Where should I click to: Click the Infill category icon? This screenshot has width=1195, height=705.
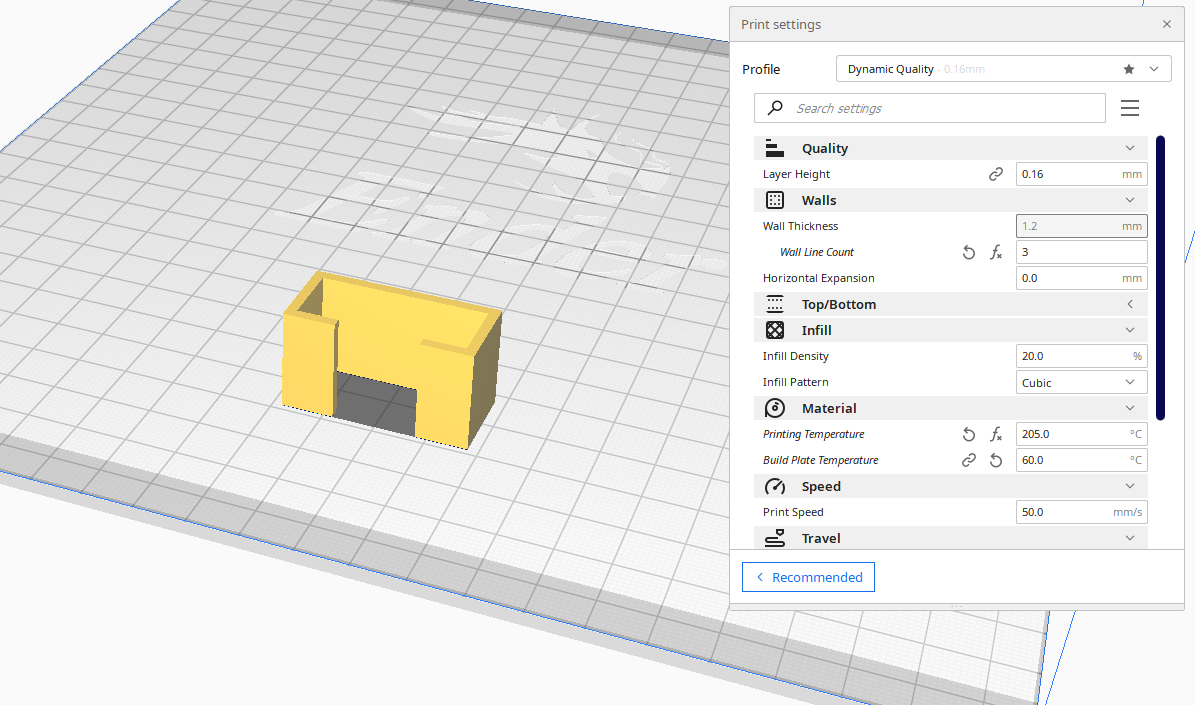click(774, 330)
